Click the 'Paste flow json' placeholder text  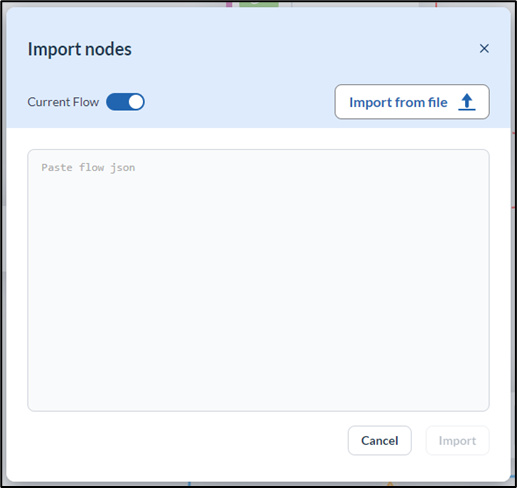click(x=88, y=167)
